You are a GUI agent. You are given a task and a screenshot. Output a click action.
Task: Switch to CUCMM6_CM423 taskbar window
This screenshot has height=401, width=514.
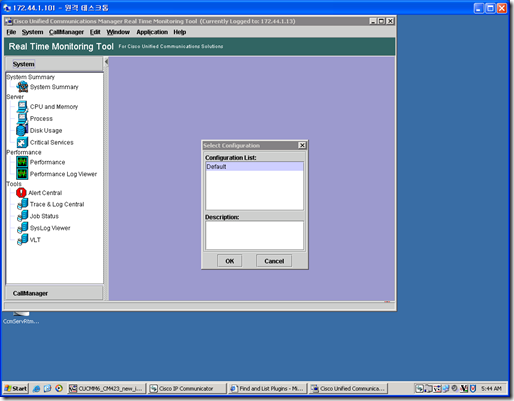(107, 389)
